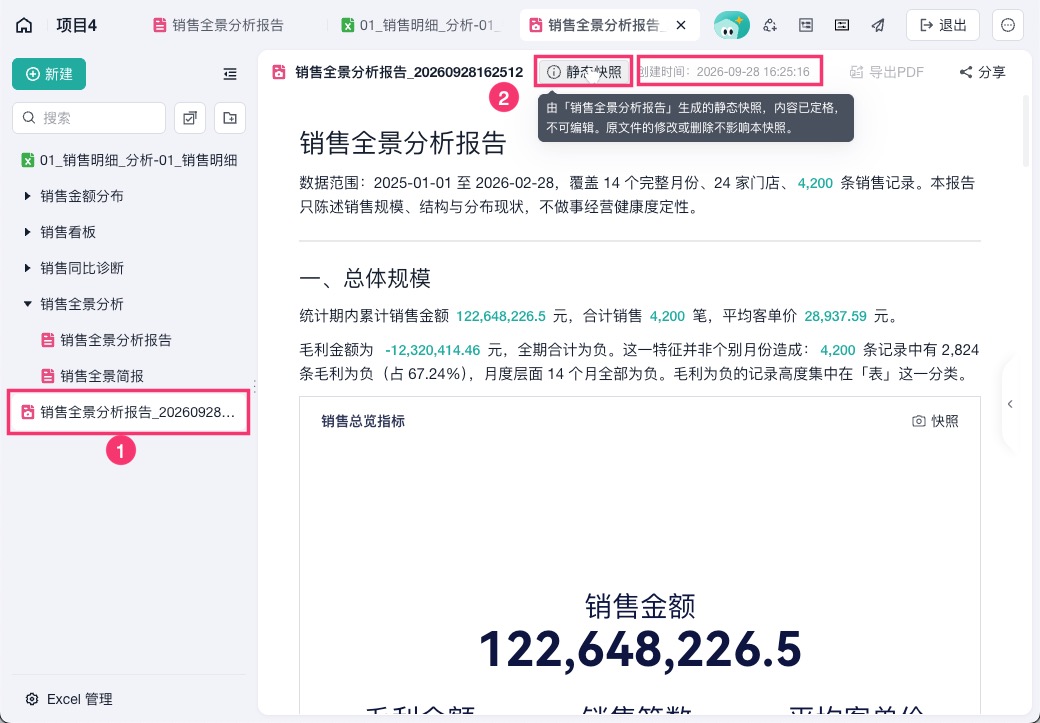1040x723 pixels.
Task: Click the card-layout icon left of the paper plane
Action: pos(842,25)
